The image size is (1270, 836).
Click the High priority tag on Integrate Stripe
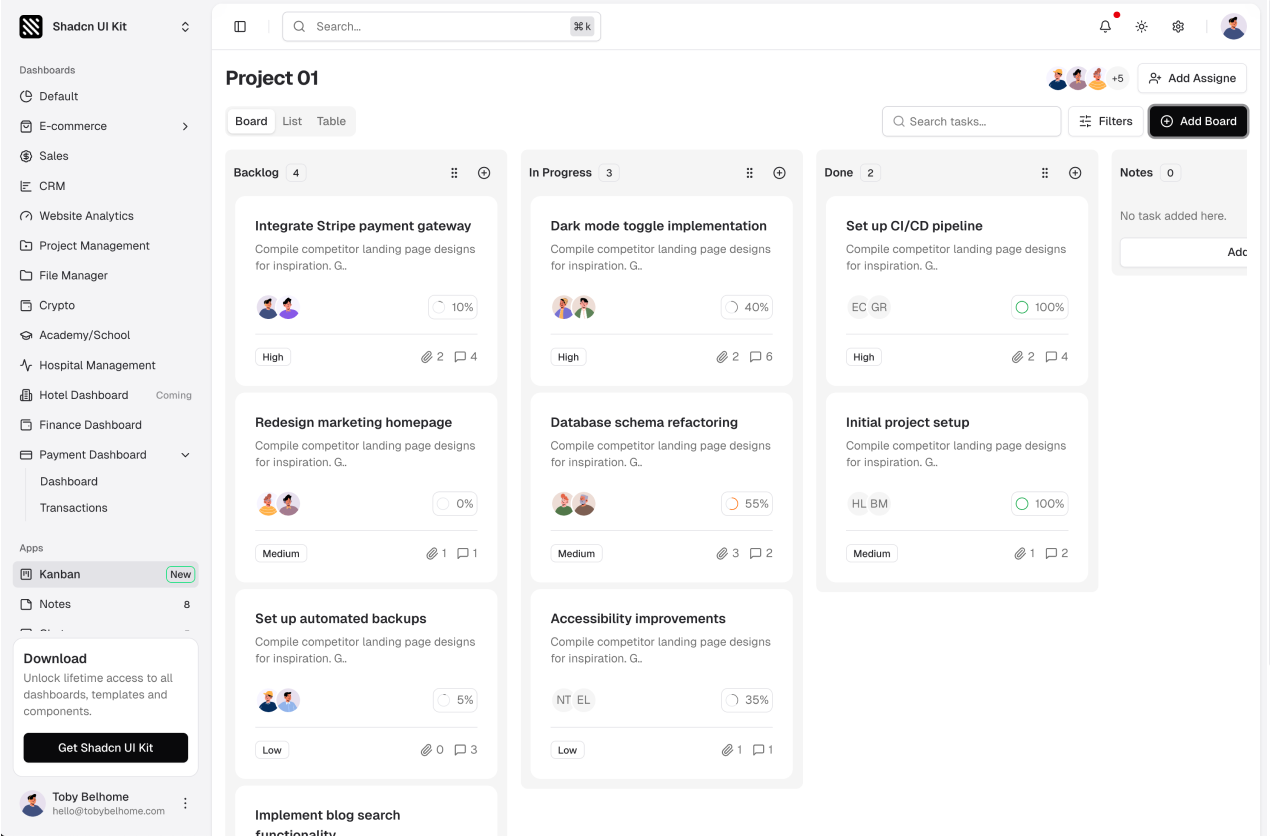coord(273,357)
